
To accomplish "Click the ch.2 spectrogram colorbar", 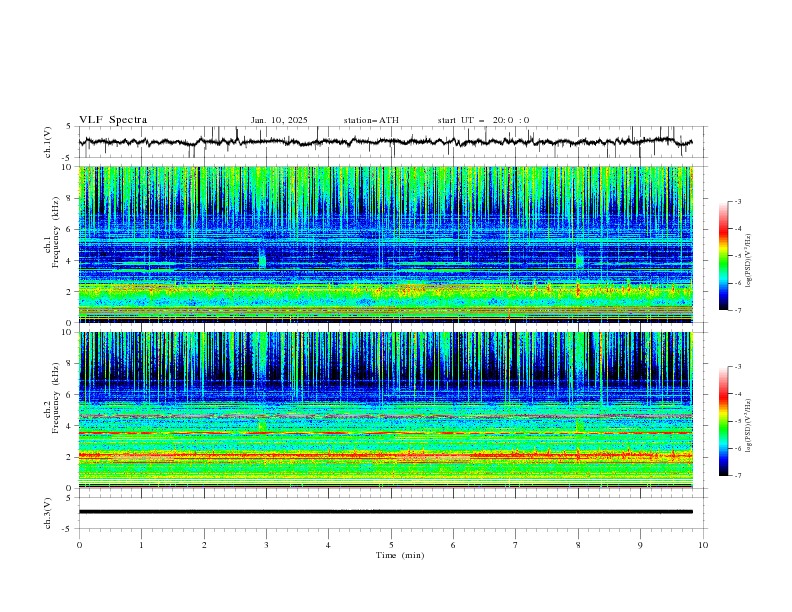I will tap(723, 421).
